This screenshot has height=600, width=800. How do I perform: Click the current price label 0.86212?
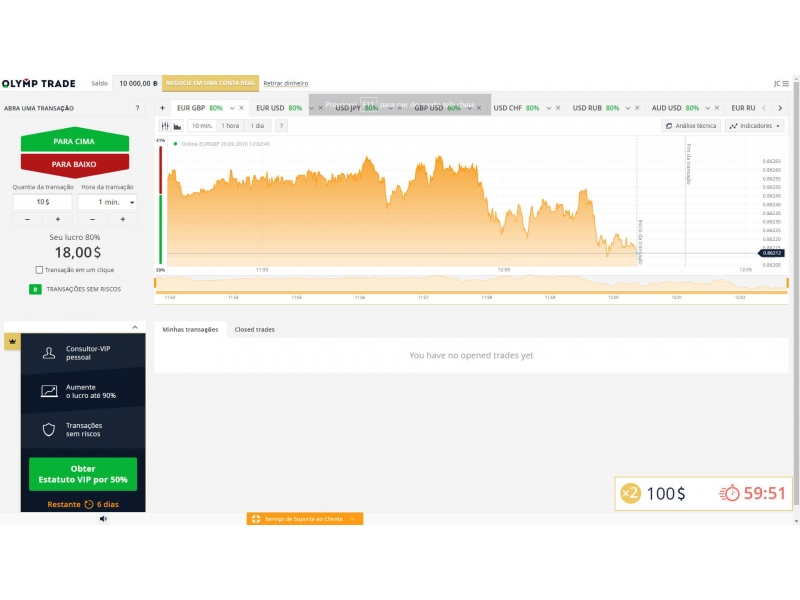coord(771,253)
